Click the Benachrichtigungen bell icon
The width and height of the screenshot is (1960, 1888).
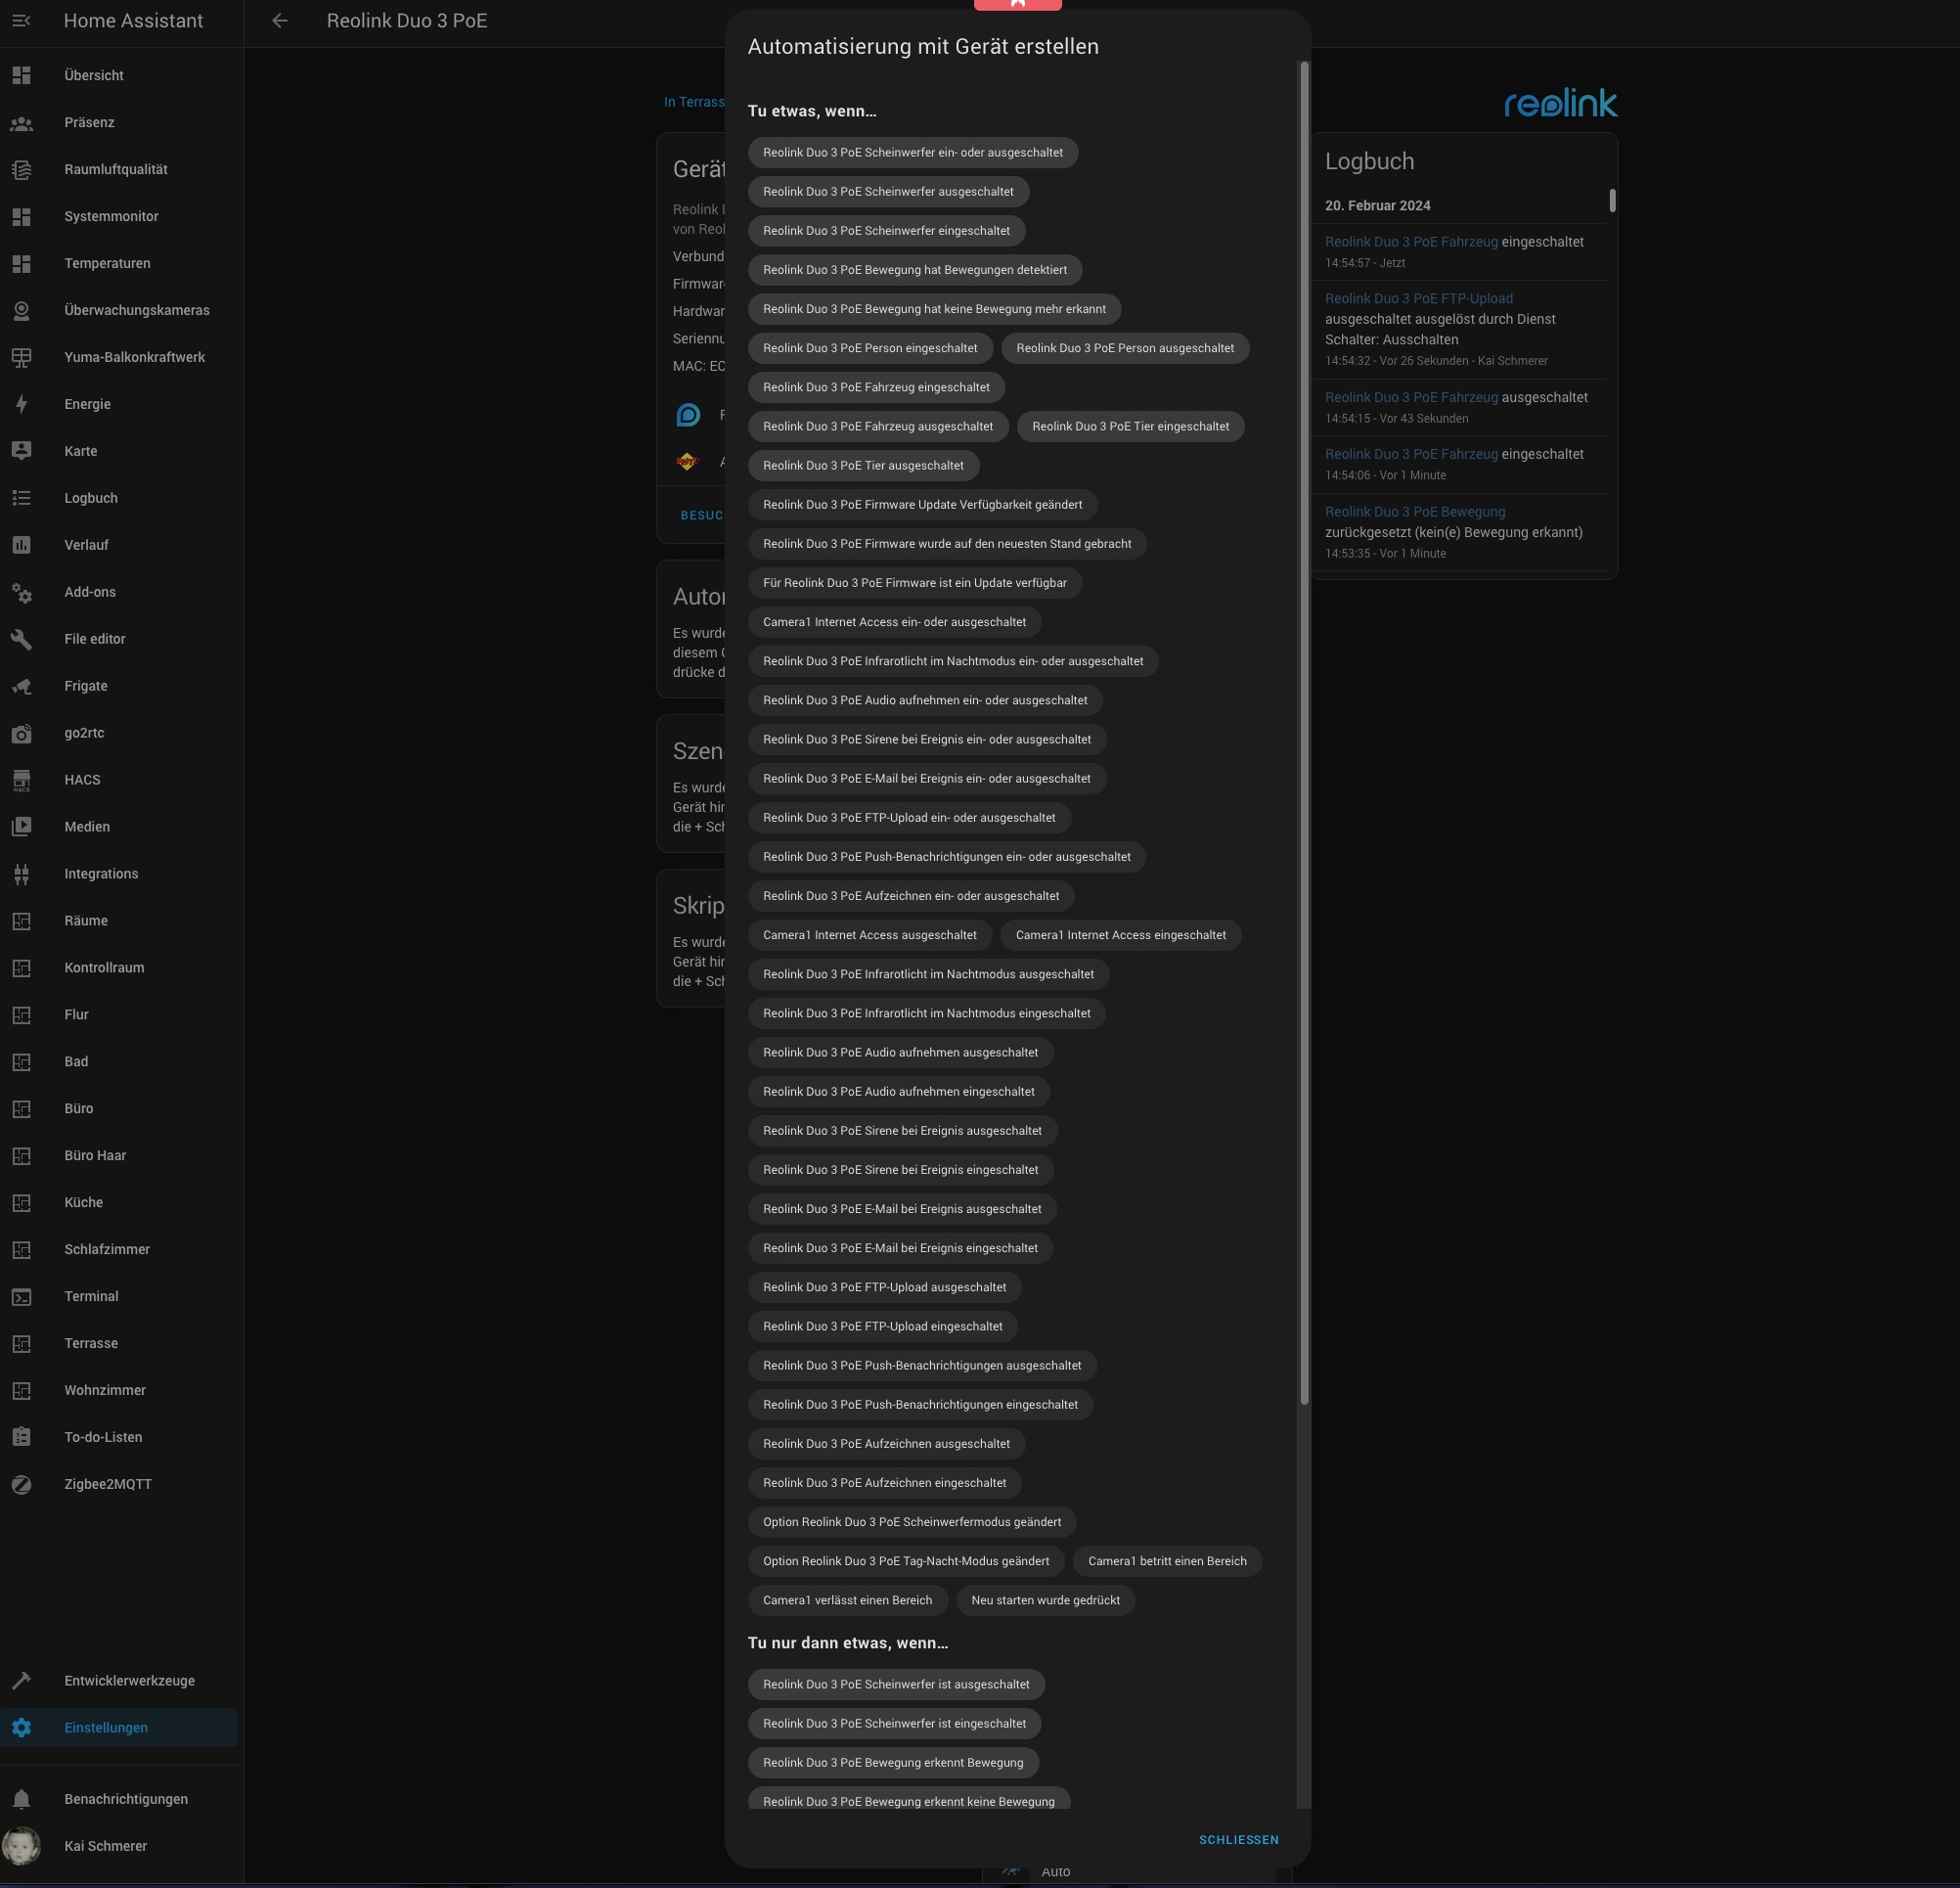(x=21, y=1799)
